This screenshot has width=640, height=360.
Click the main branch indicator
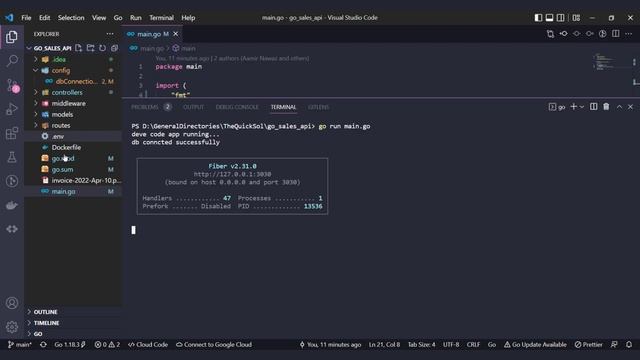pos(20,344)
